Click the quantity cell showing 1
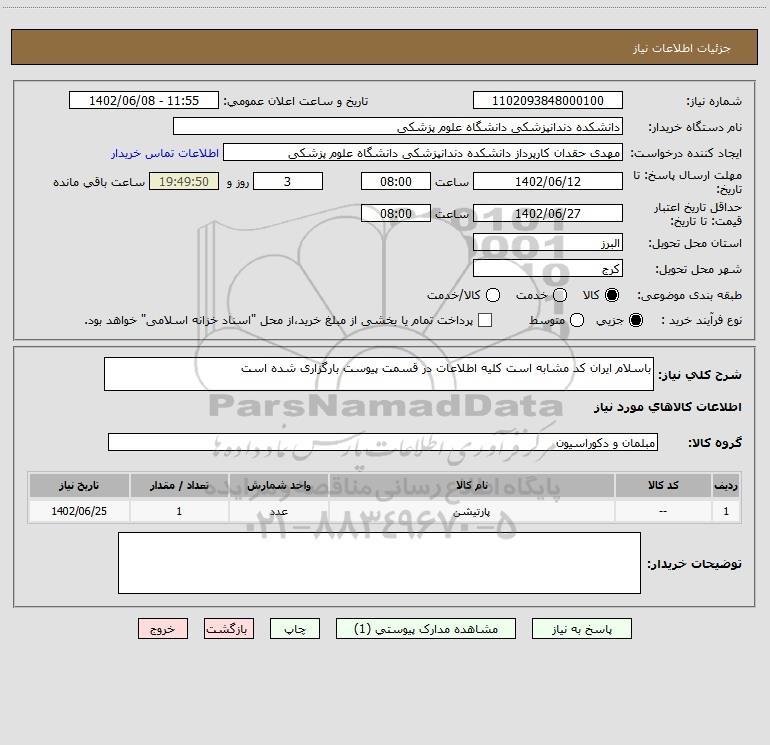770x745 pixels. 179,512
